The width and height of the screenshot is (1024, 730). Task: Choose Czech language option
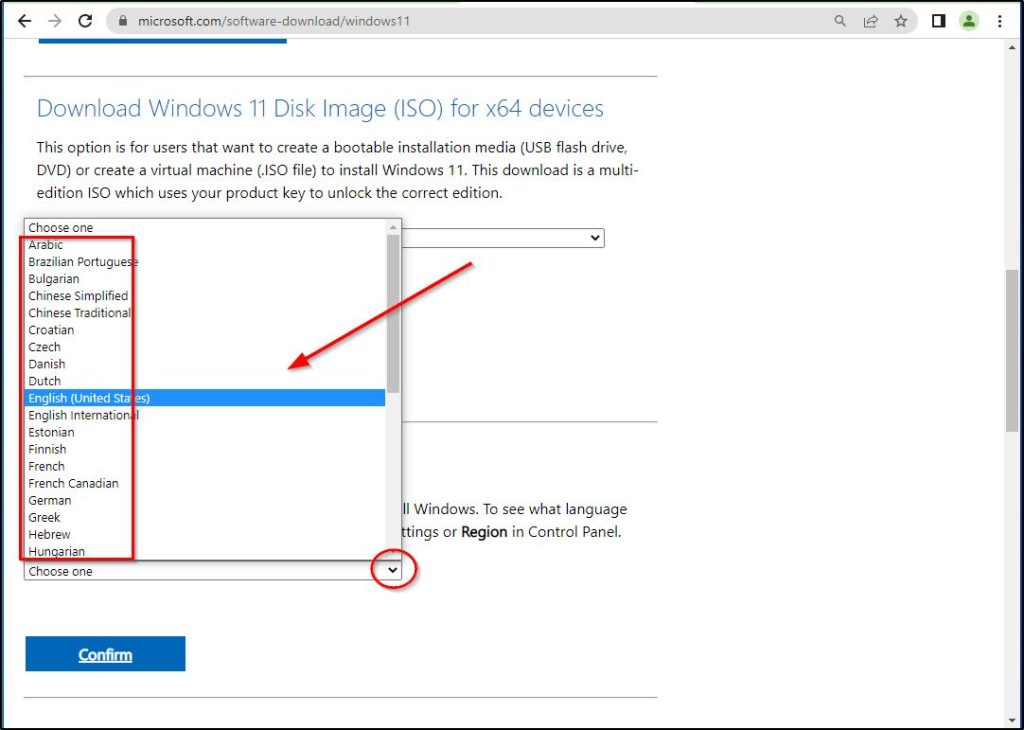pyautogui.click(x=204, y=347)
